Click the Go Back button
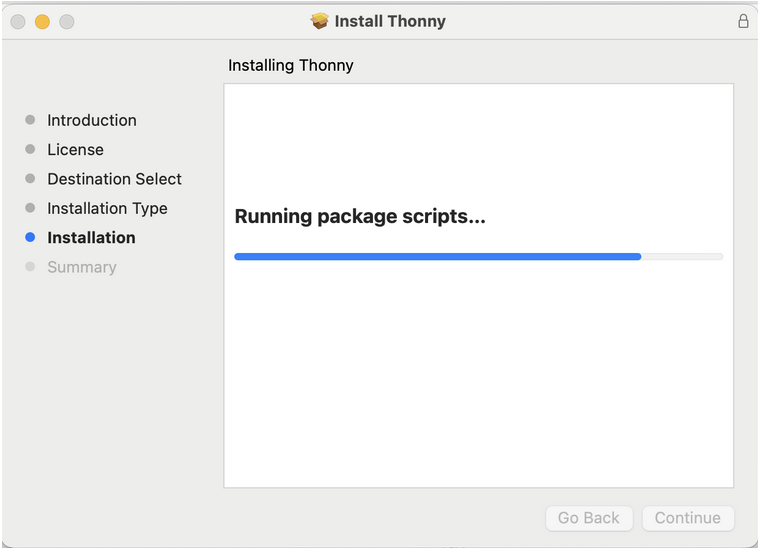Image resolution: width=758 pixels, height=548 pixels. (x=589, y=518)
